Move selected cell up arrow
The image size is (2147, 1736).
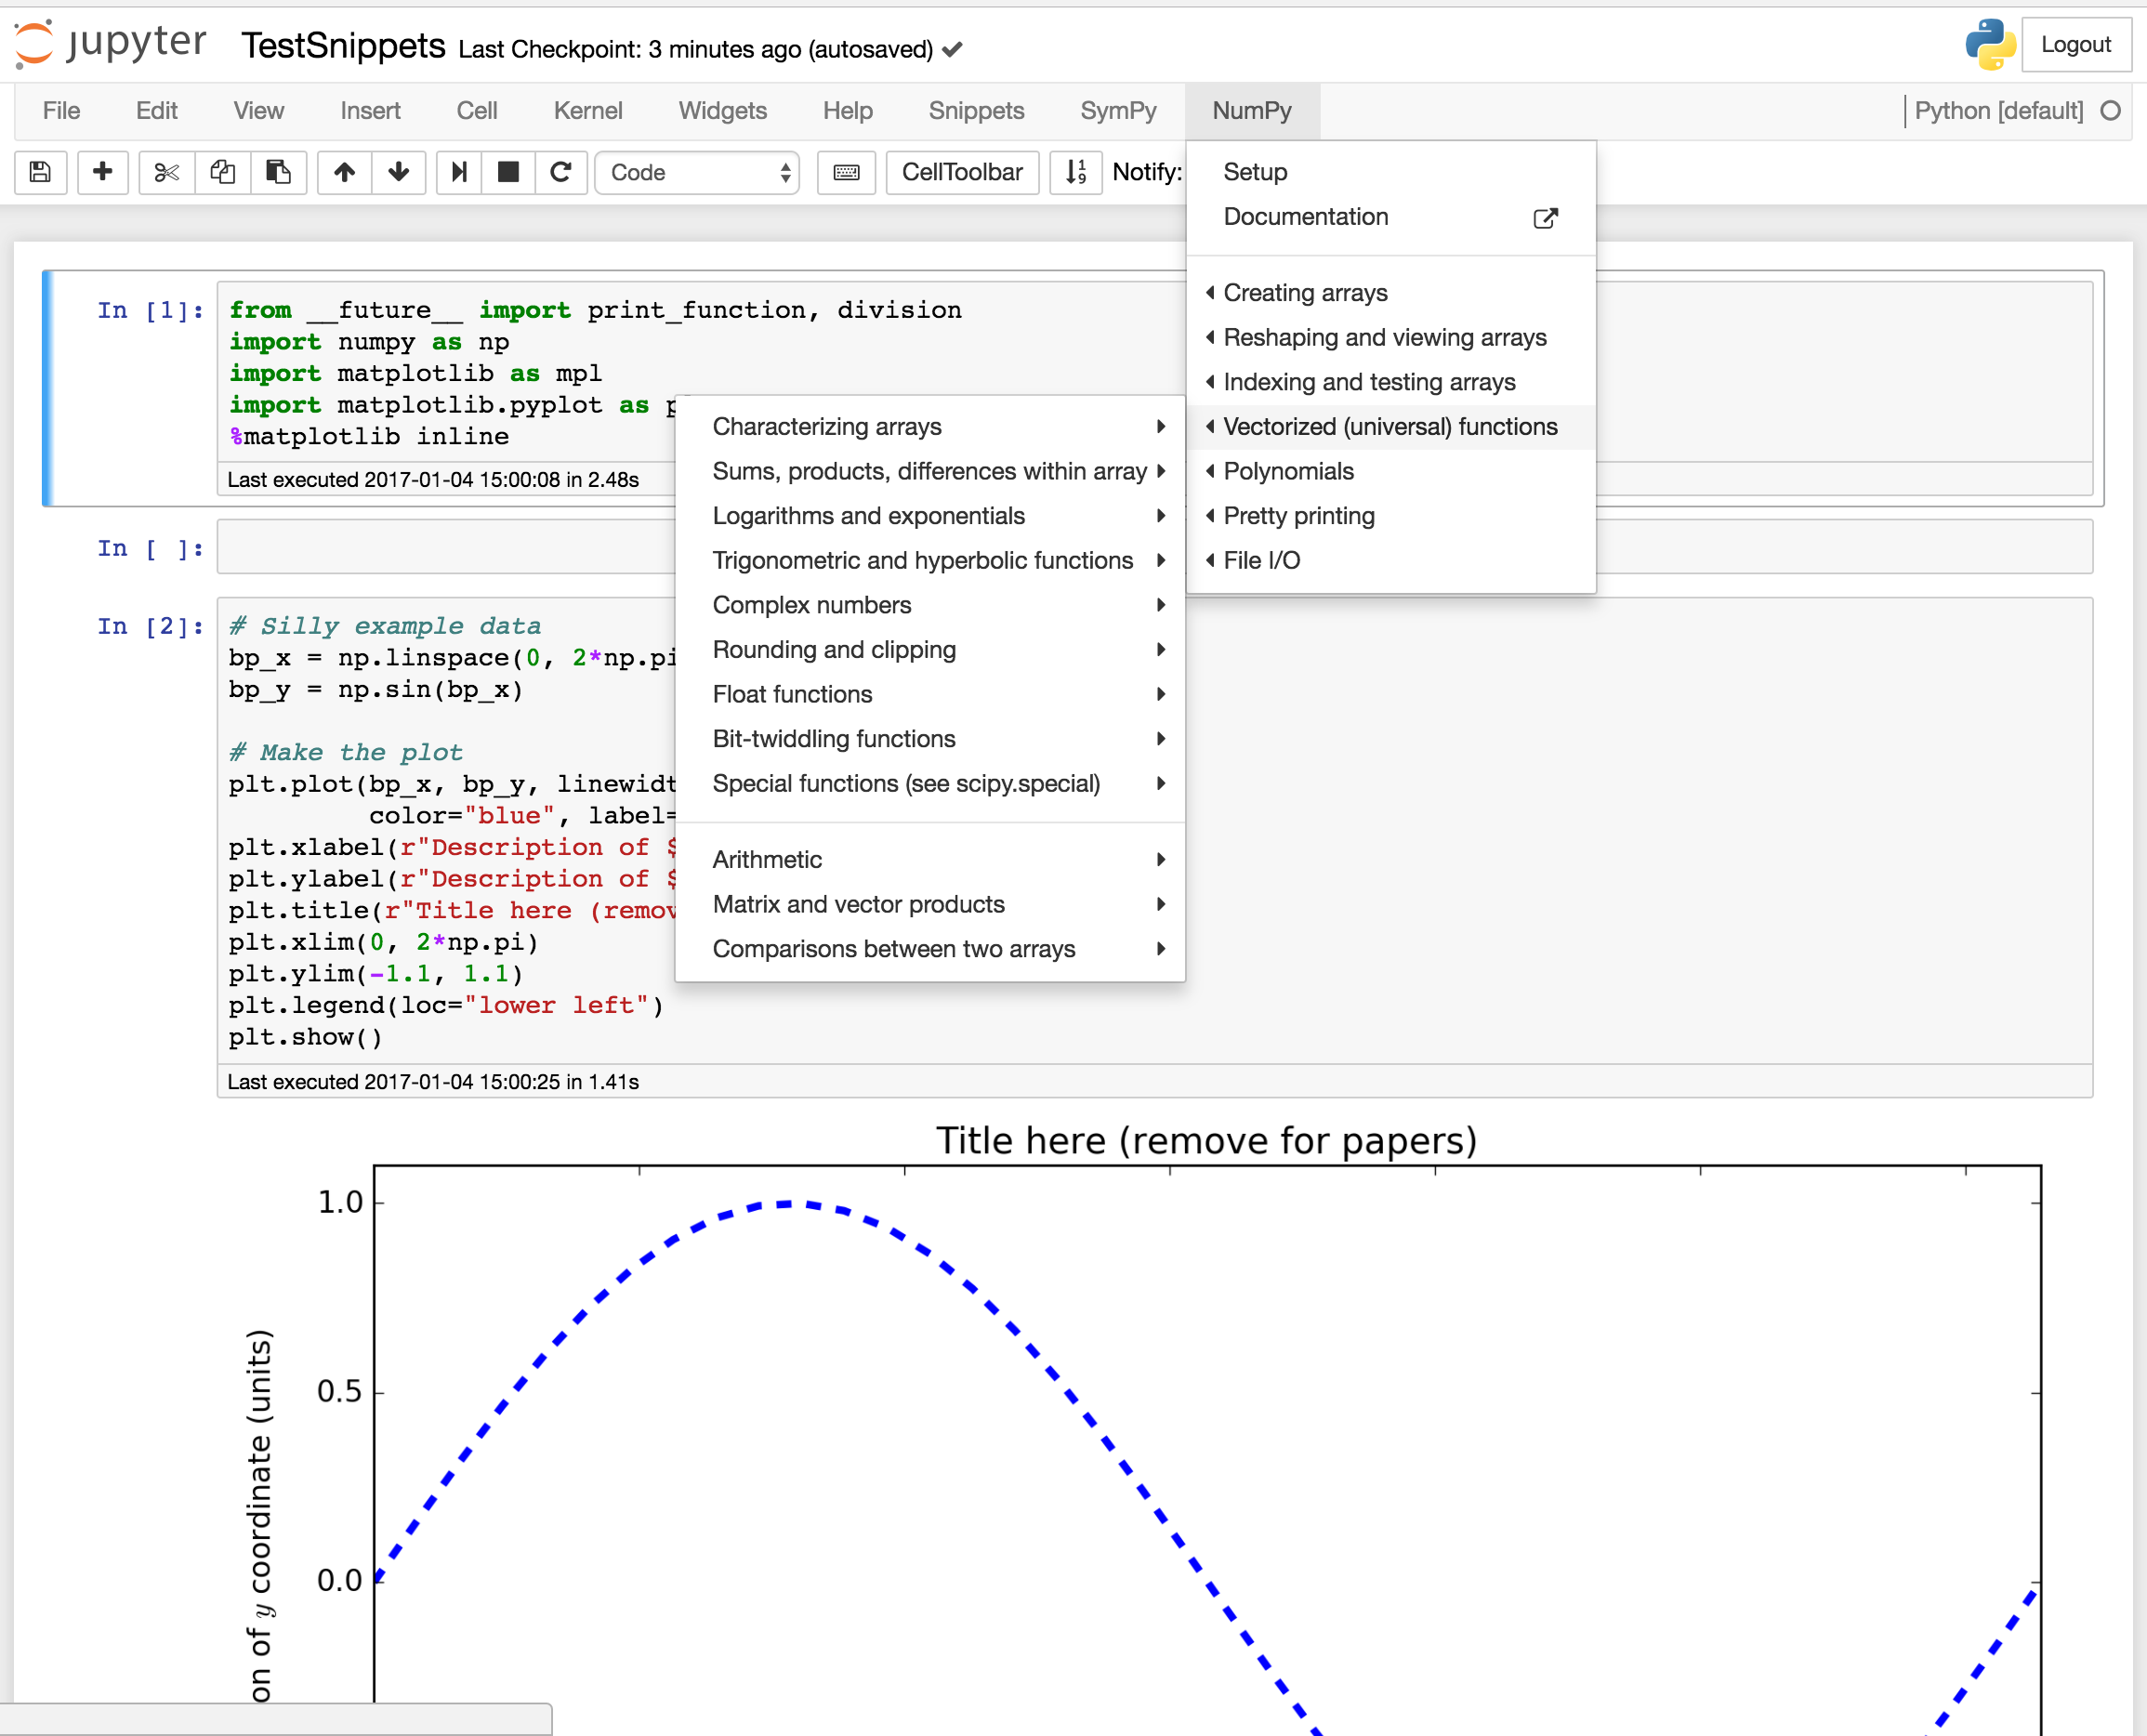click(344, 172)
